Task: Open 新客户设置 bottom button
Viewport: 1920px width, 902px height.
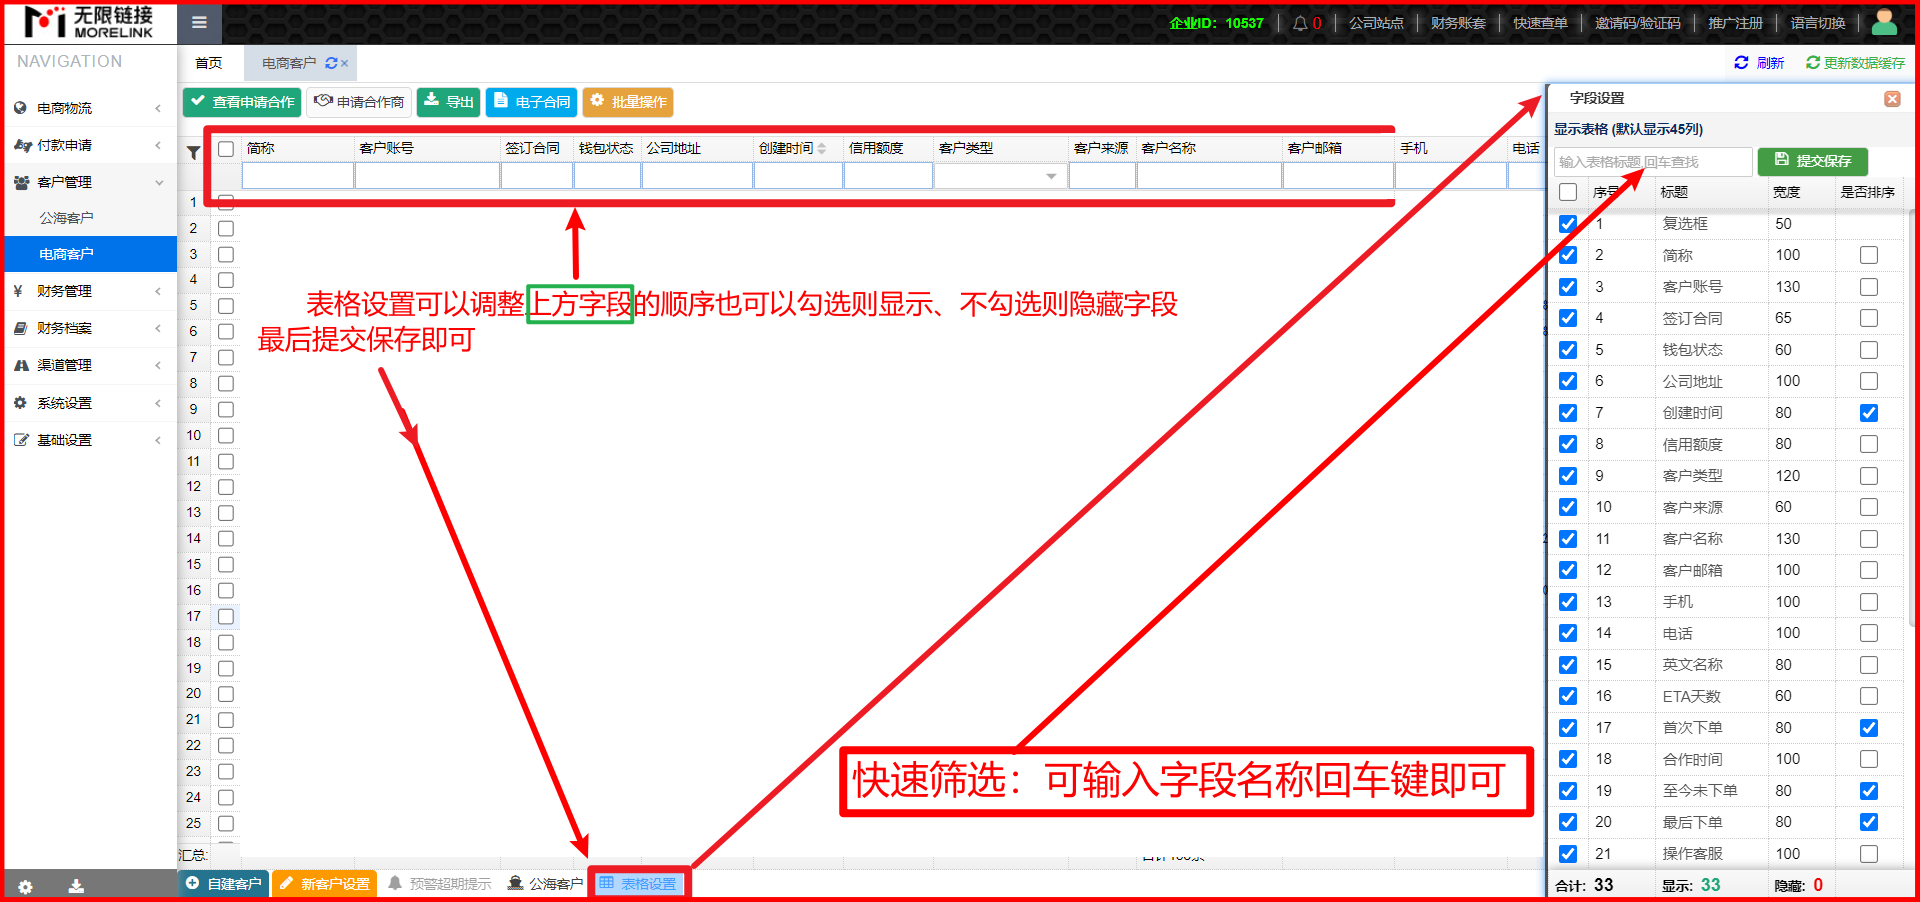Action: pos(324,884)
